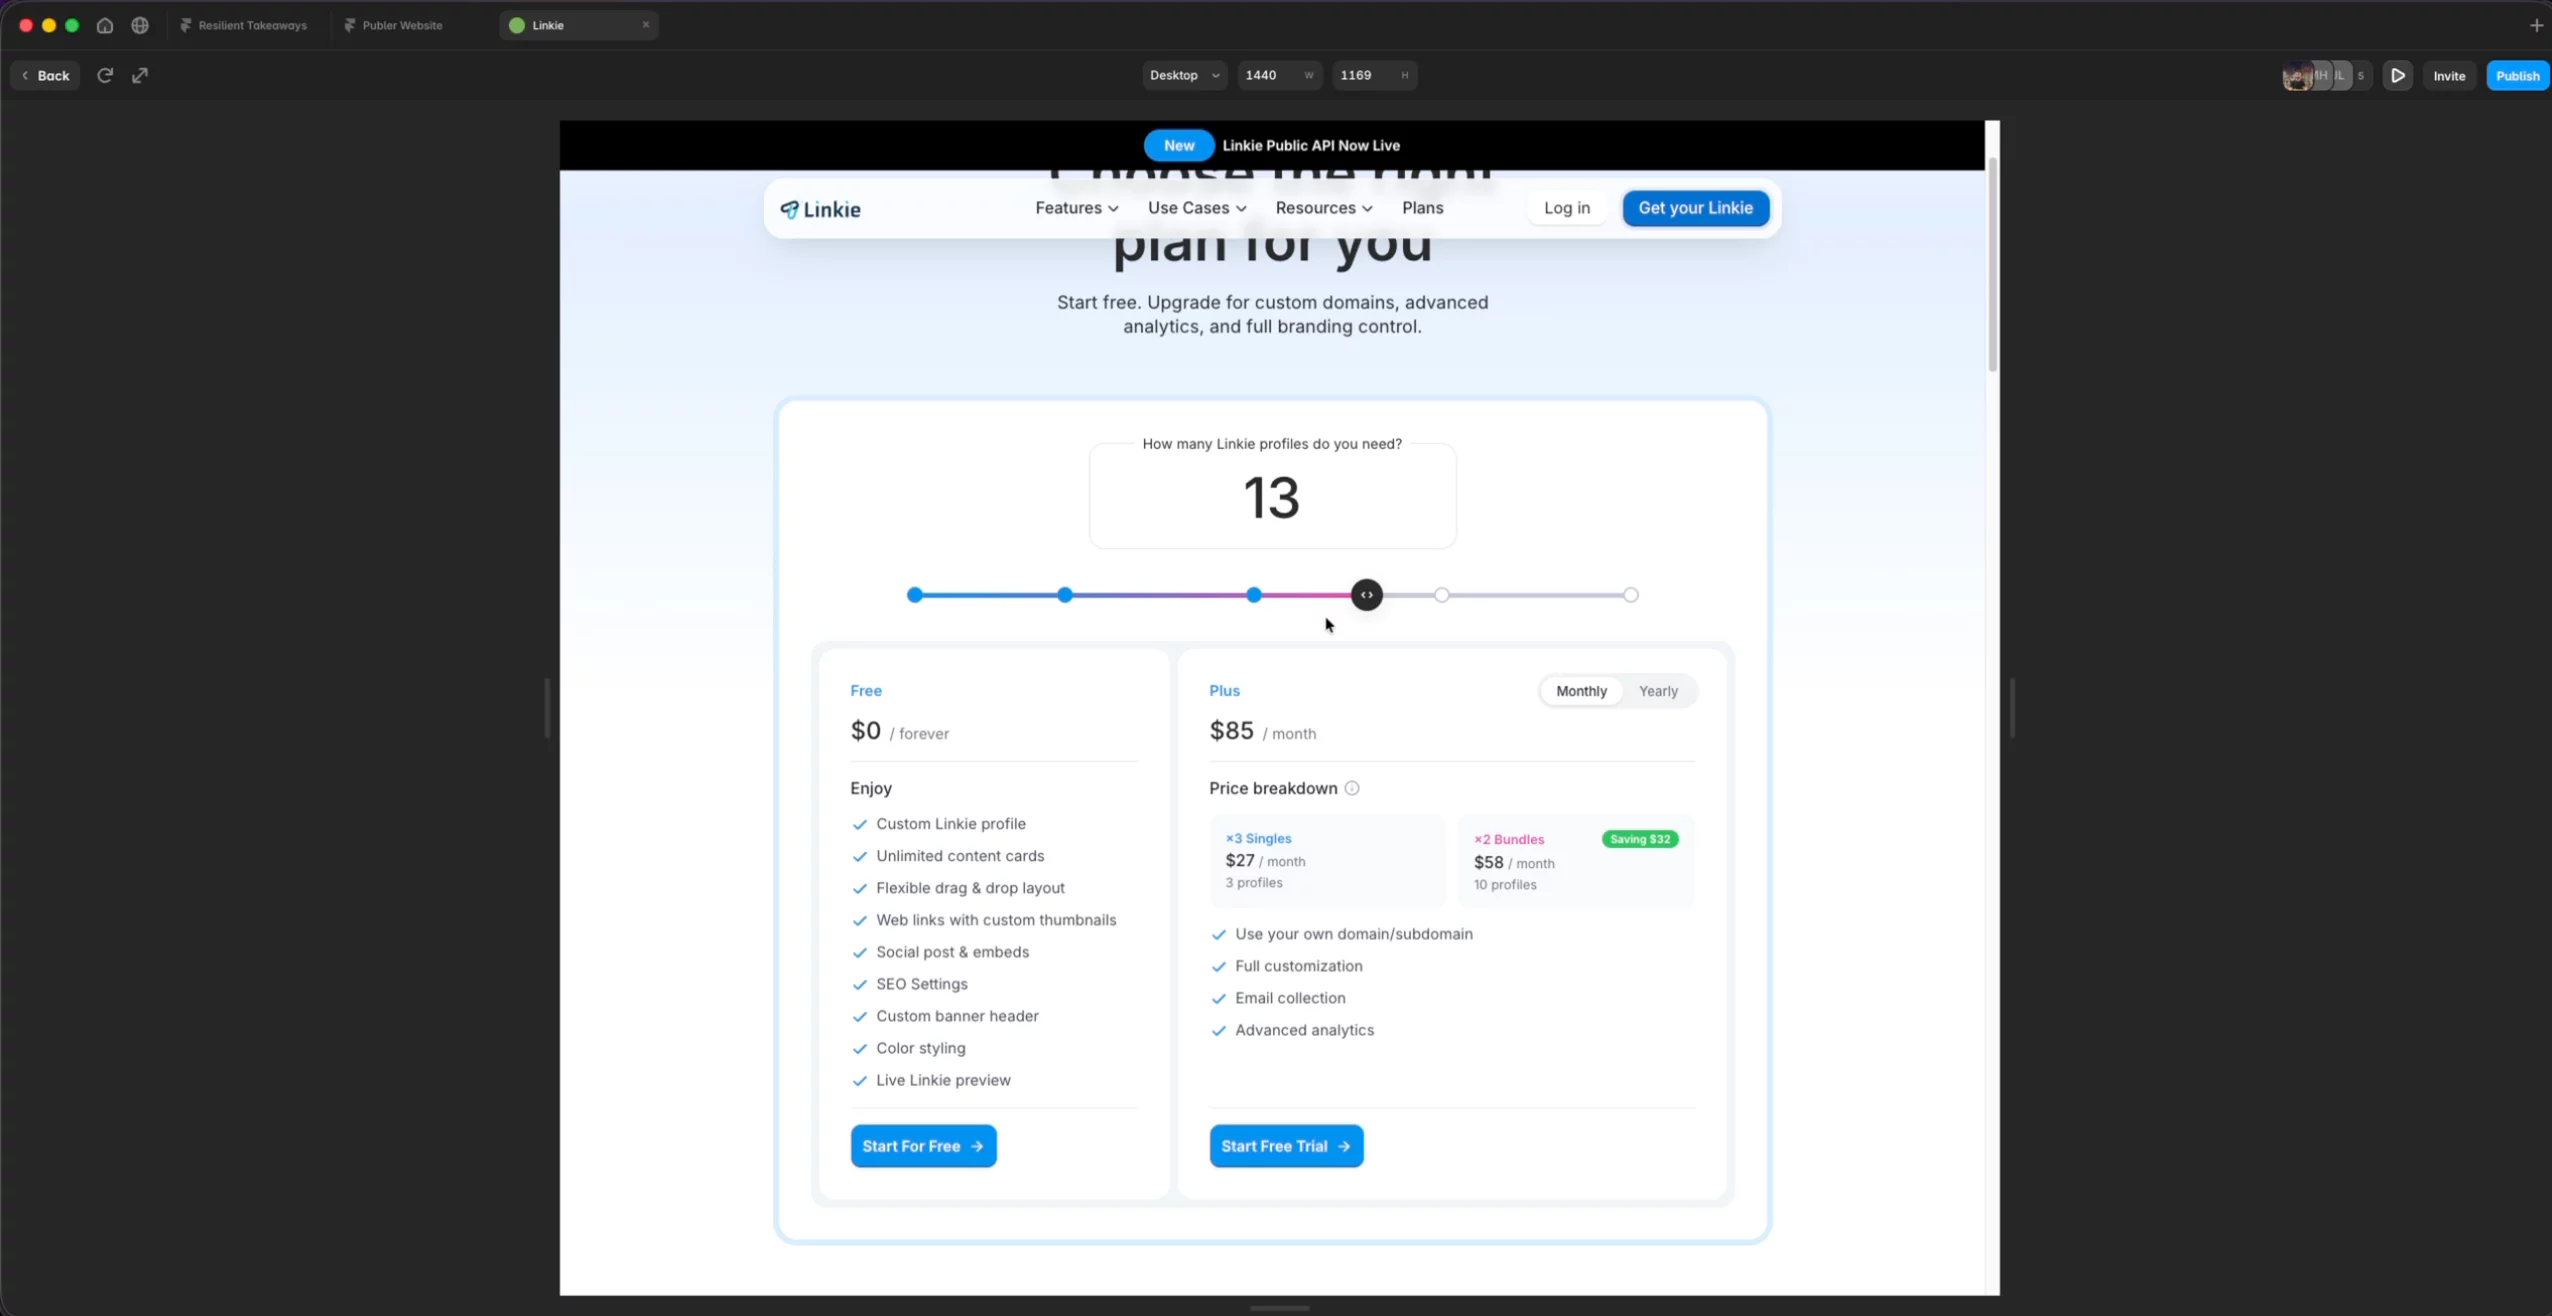Click the slider handle knob
Image resolution: width=2552 pixels, height=1316 pixels.
coord(1367,595)
